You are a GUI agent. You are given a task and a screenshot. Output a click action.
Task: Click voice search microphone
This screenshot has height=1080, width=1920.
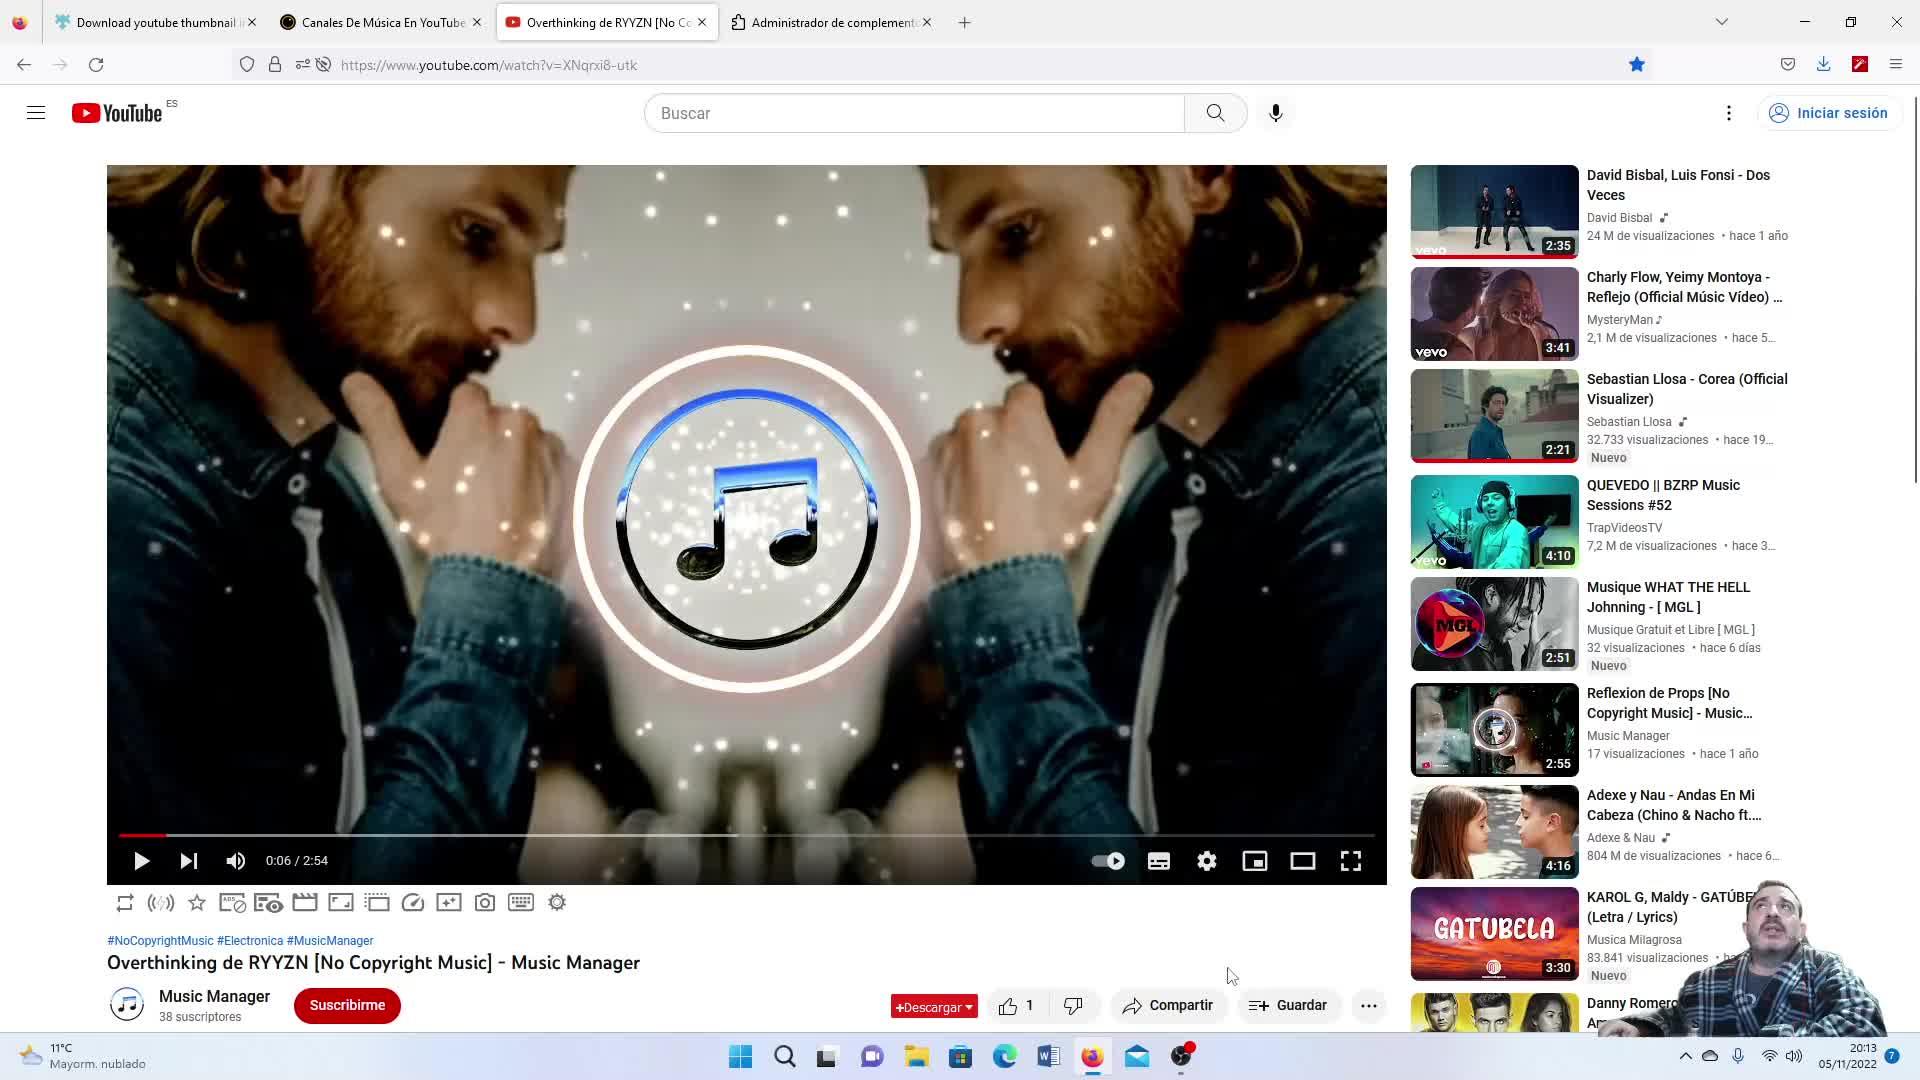pos(1276,113)
